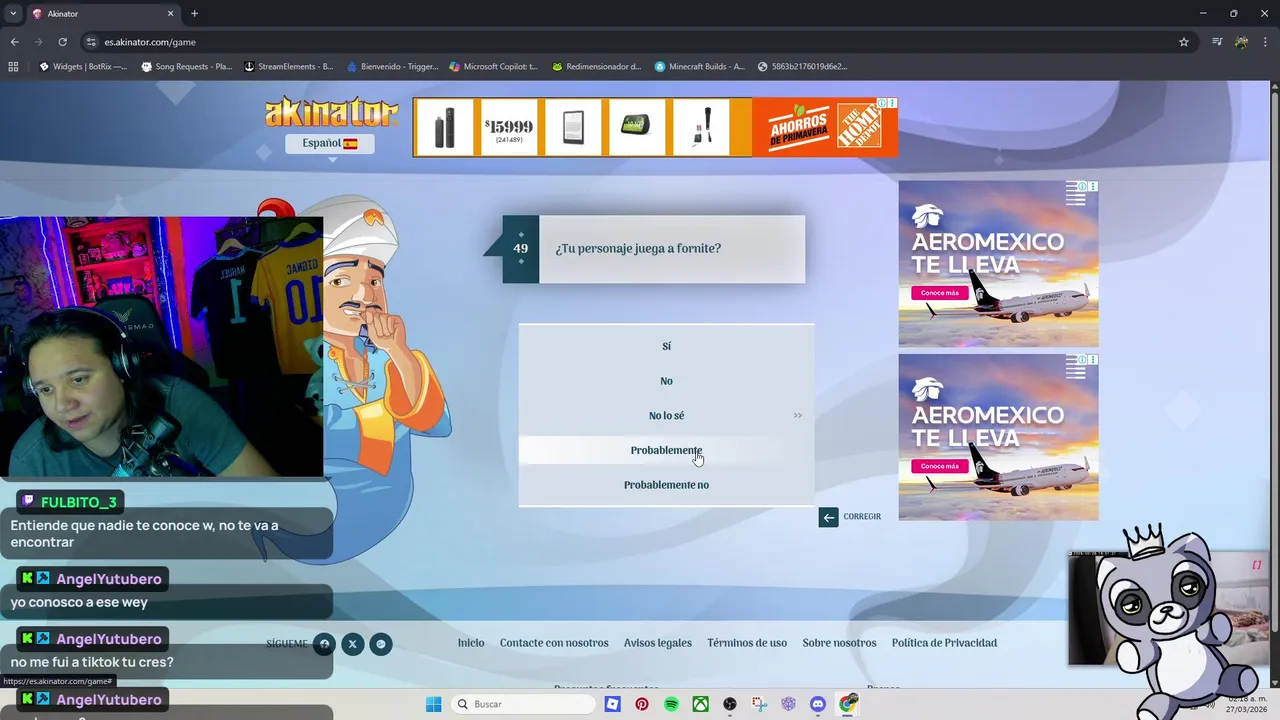The image size is (1280, 720).
Task: Open 'Términos de uso' link
Action: tap(747, 643)
